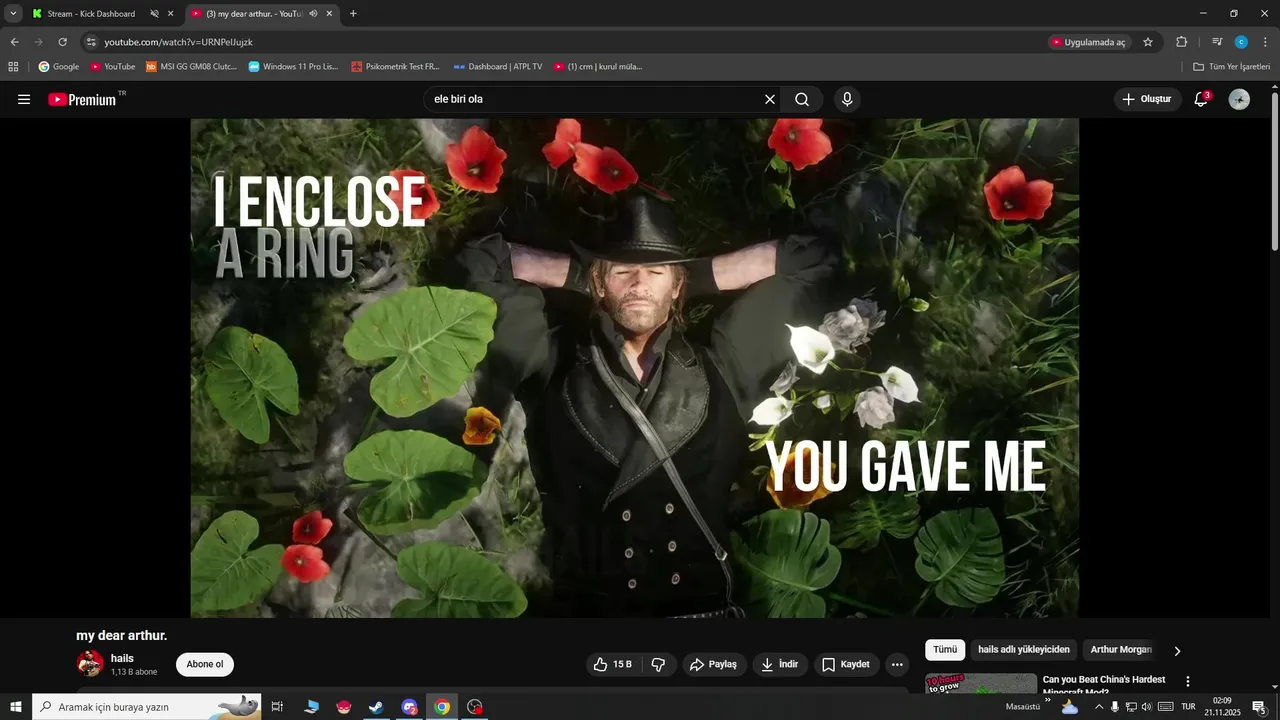Click the Kaydet save button
1280x720 pixels.
[846, 664]
